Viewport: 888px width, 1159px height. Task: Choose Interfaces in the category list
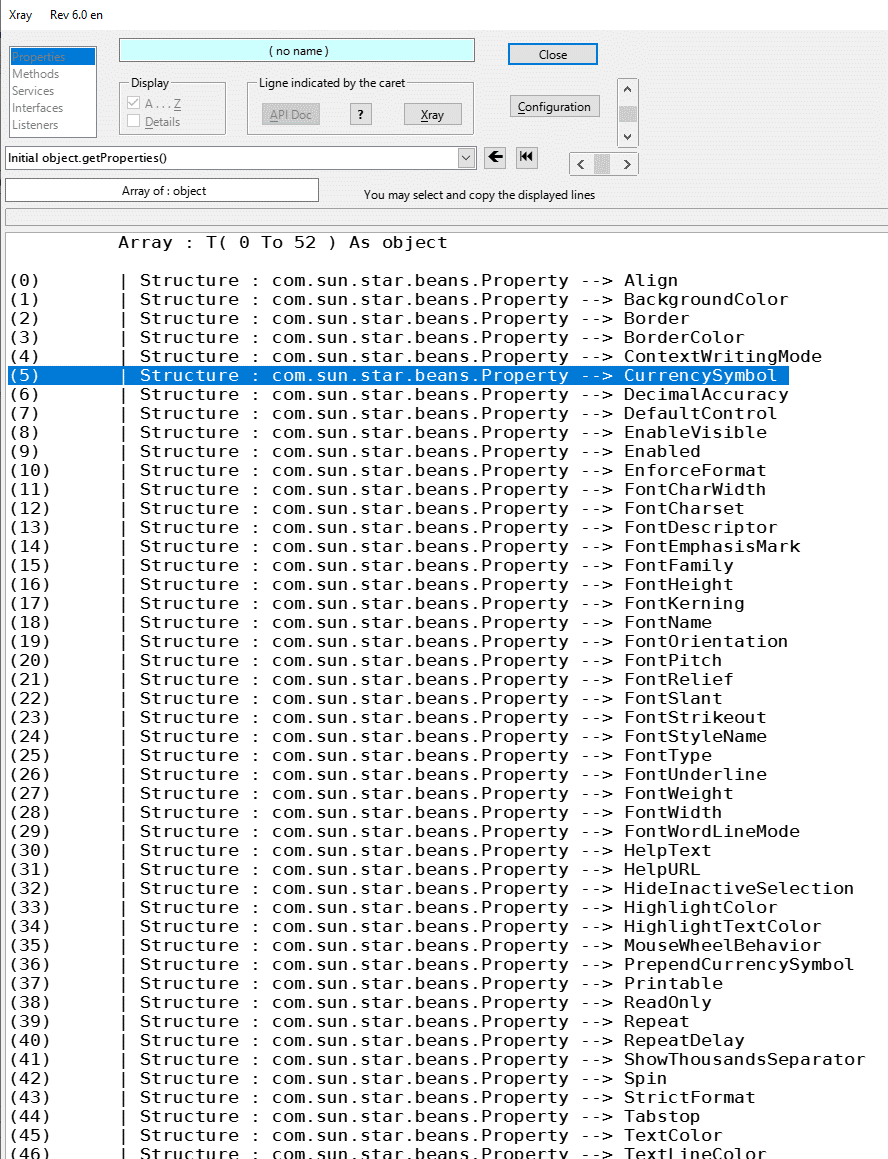point(38,108)
